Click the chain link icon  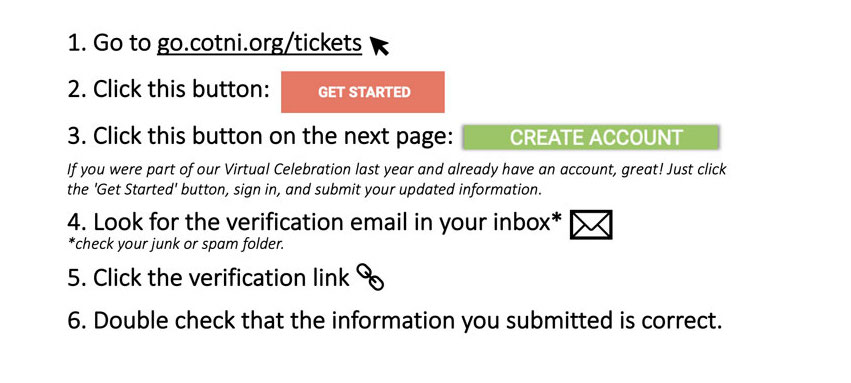click(370, 277)
